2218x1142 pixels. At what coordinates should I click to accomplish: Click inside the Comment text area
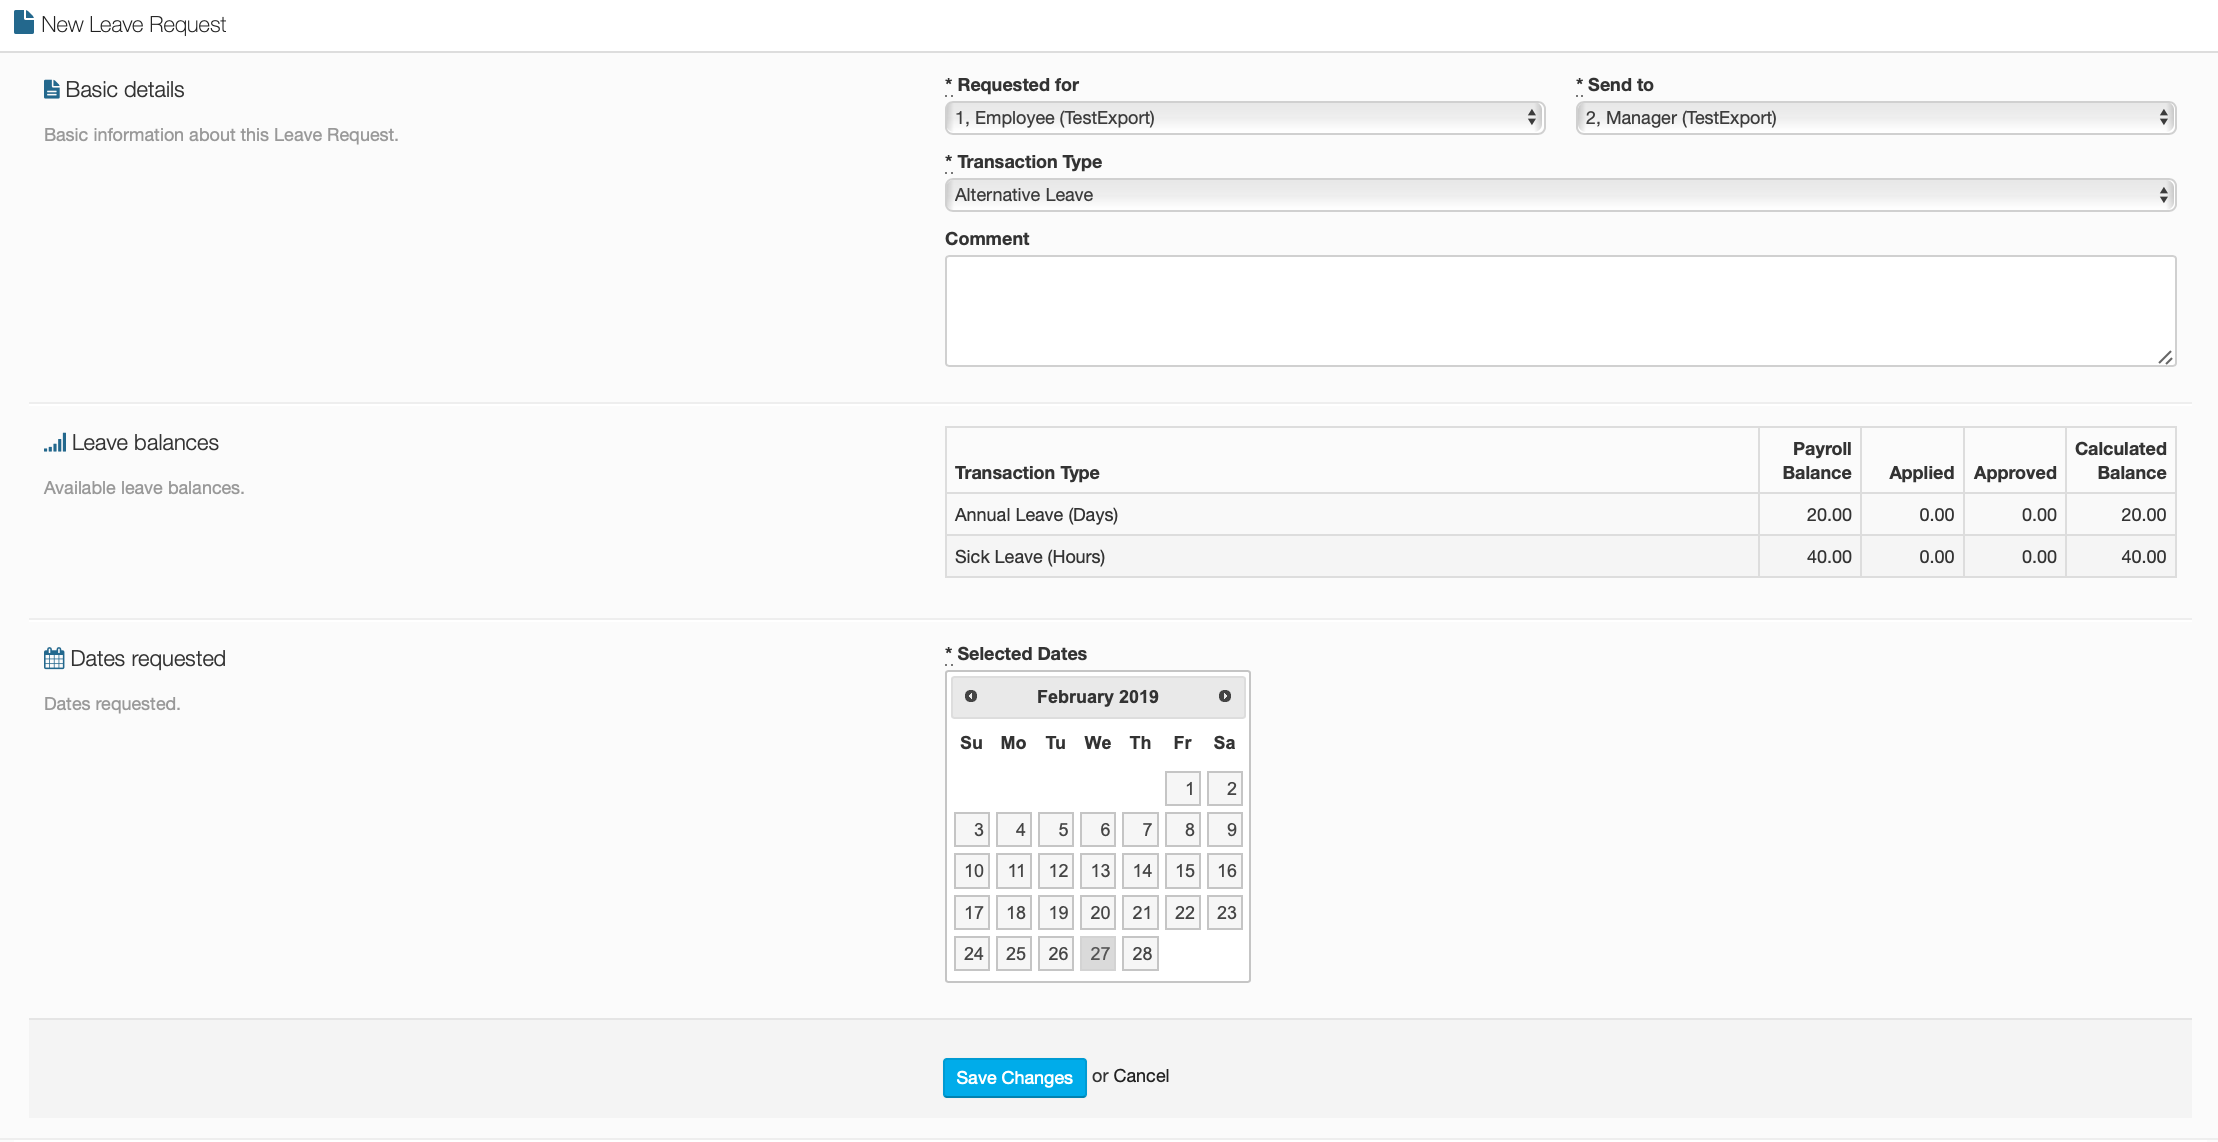click(1560, 311)
